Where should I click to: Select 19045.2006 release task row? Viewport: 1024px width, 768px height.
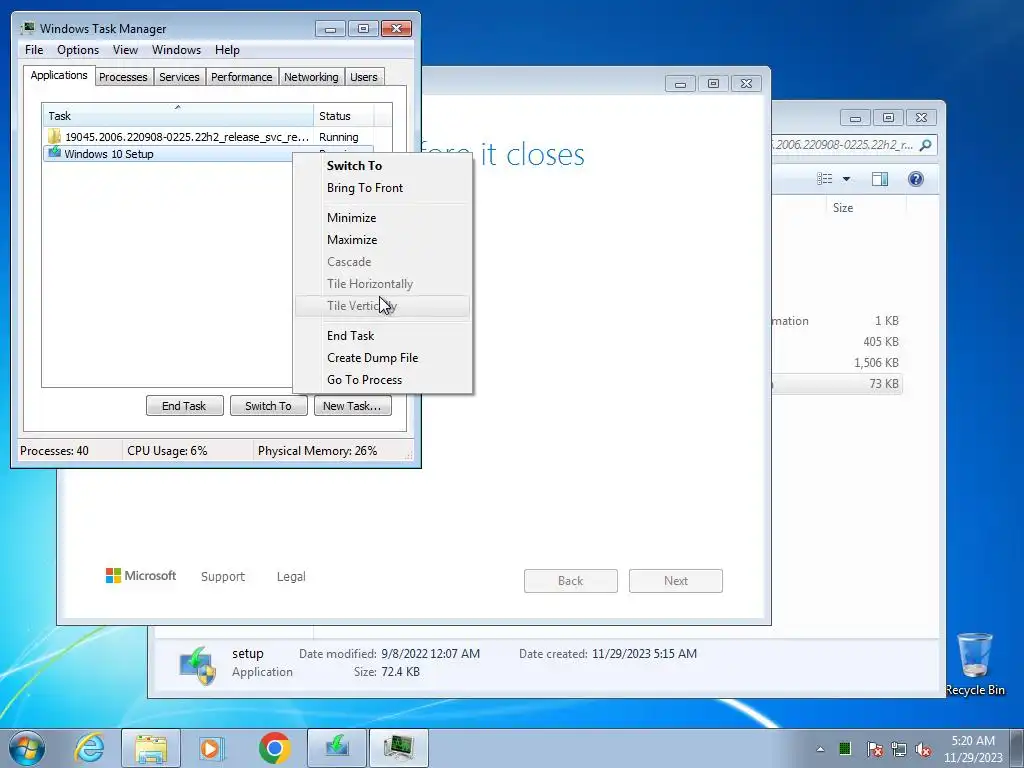208,137
